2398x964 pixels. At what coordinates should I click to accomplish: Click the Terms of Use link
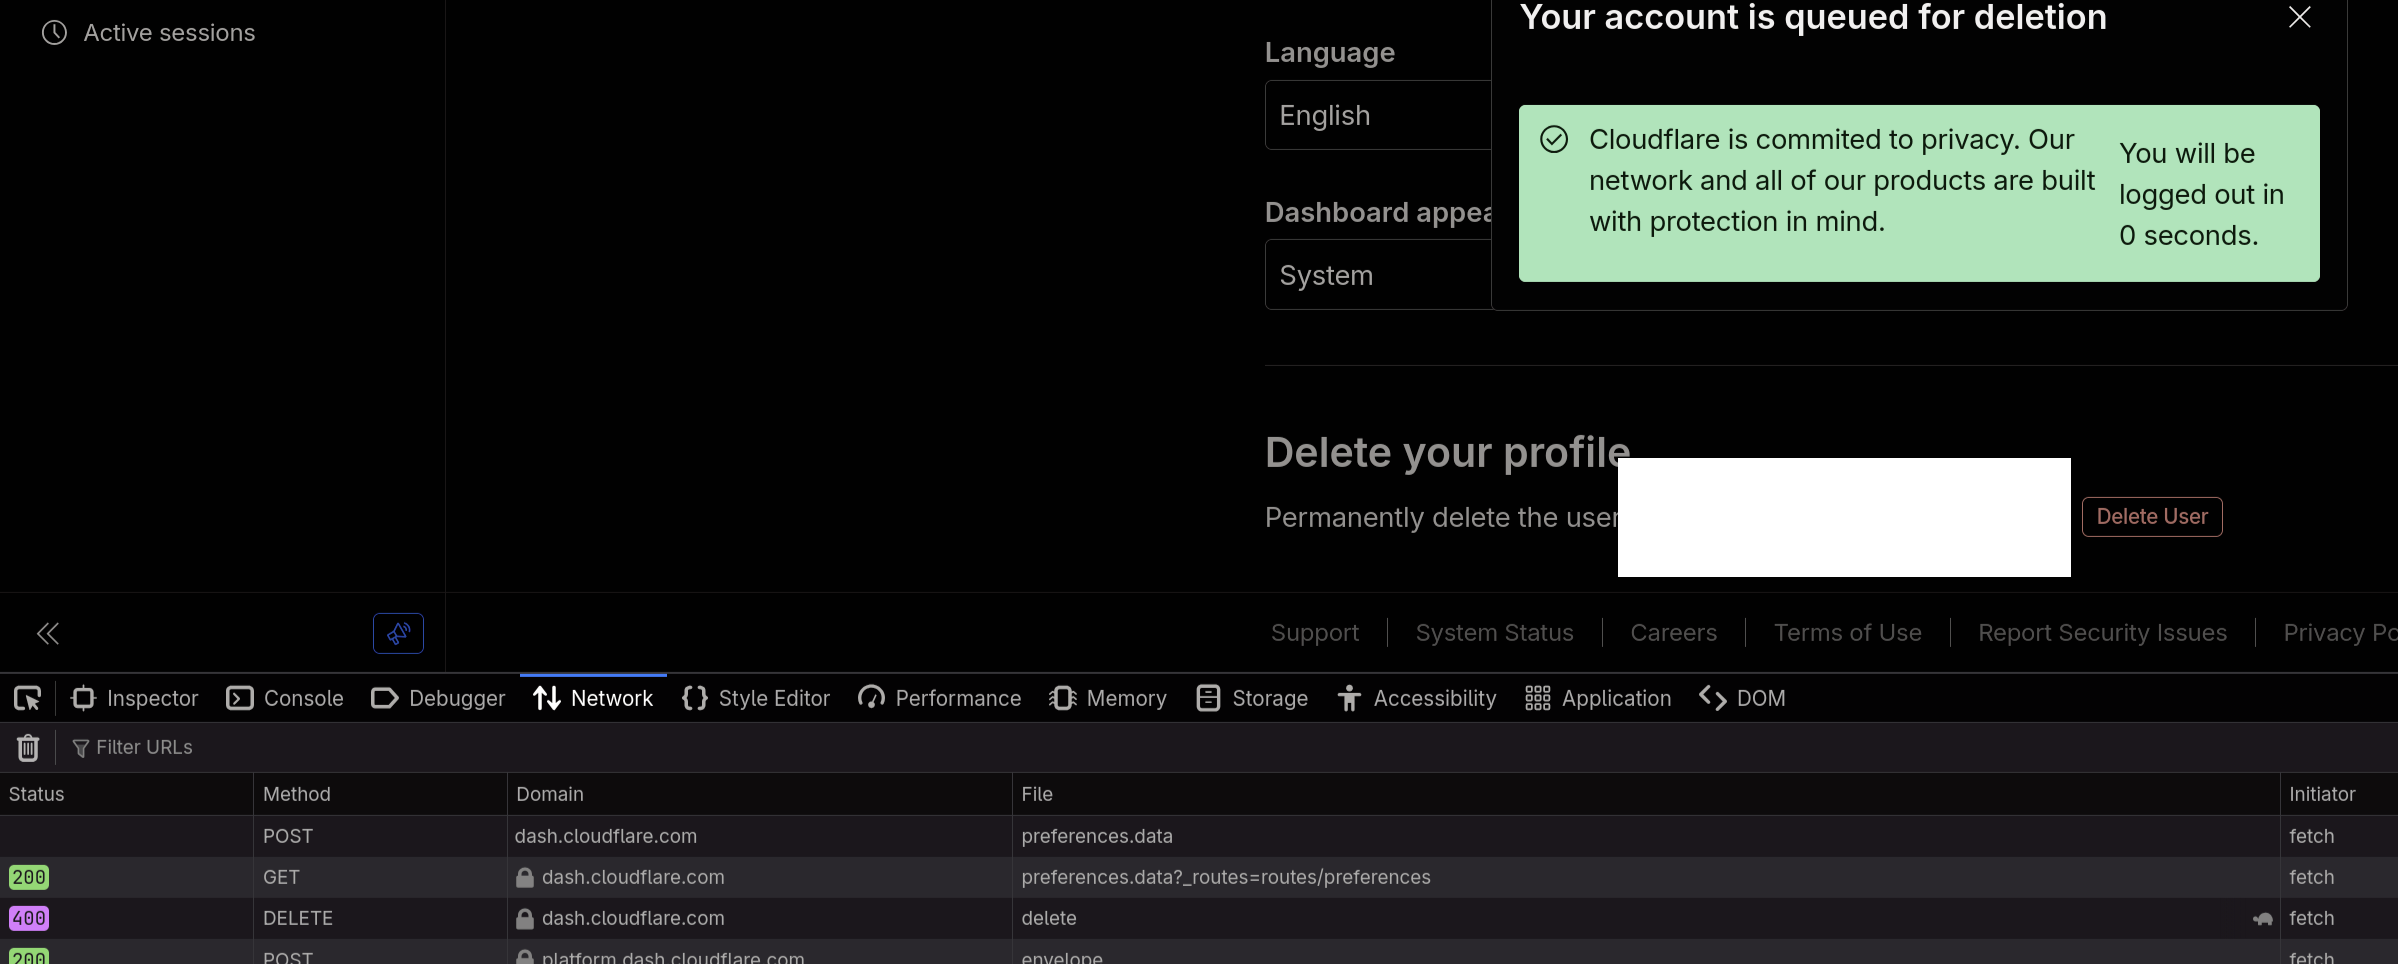click(1847, 633)
